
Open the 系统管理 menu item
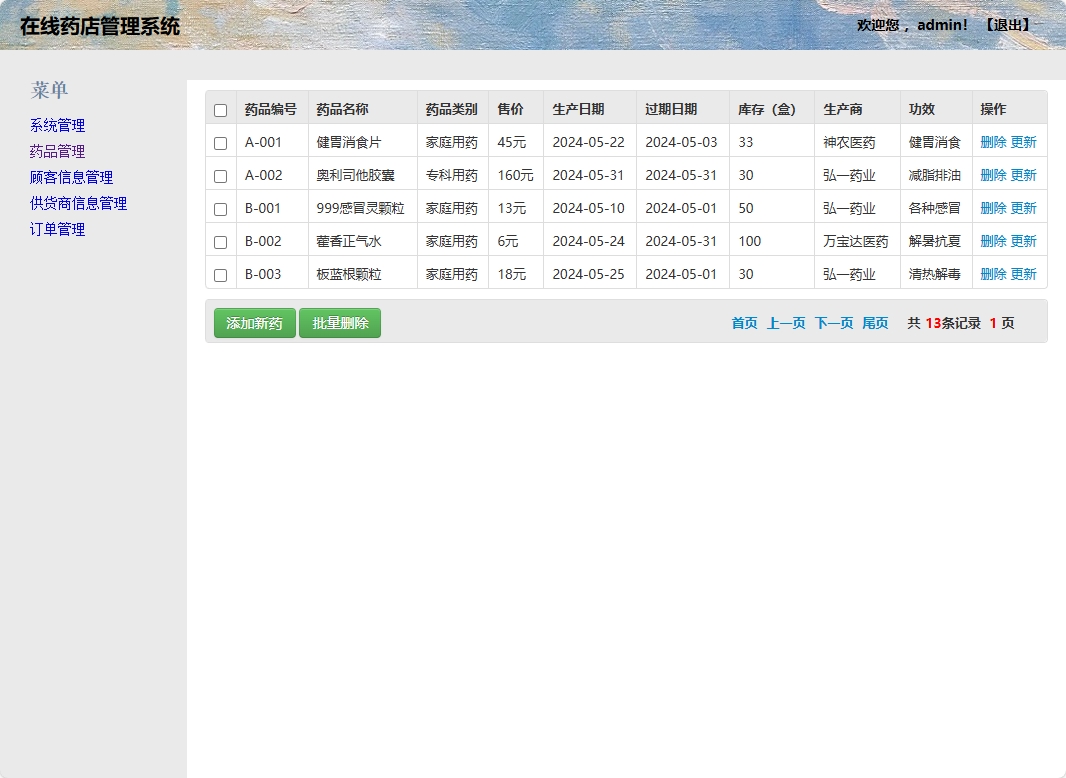pos(56,125)
